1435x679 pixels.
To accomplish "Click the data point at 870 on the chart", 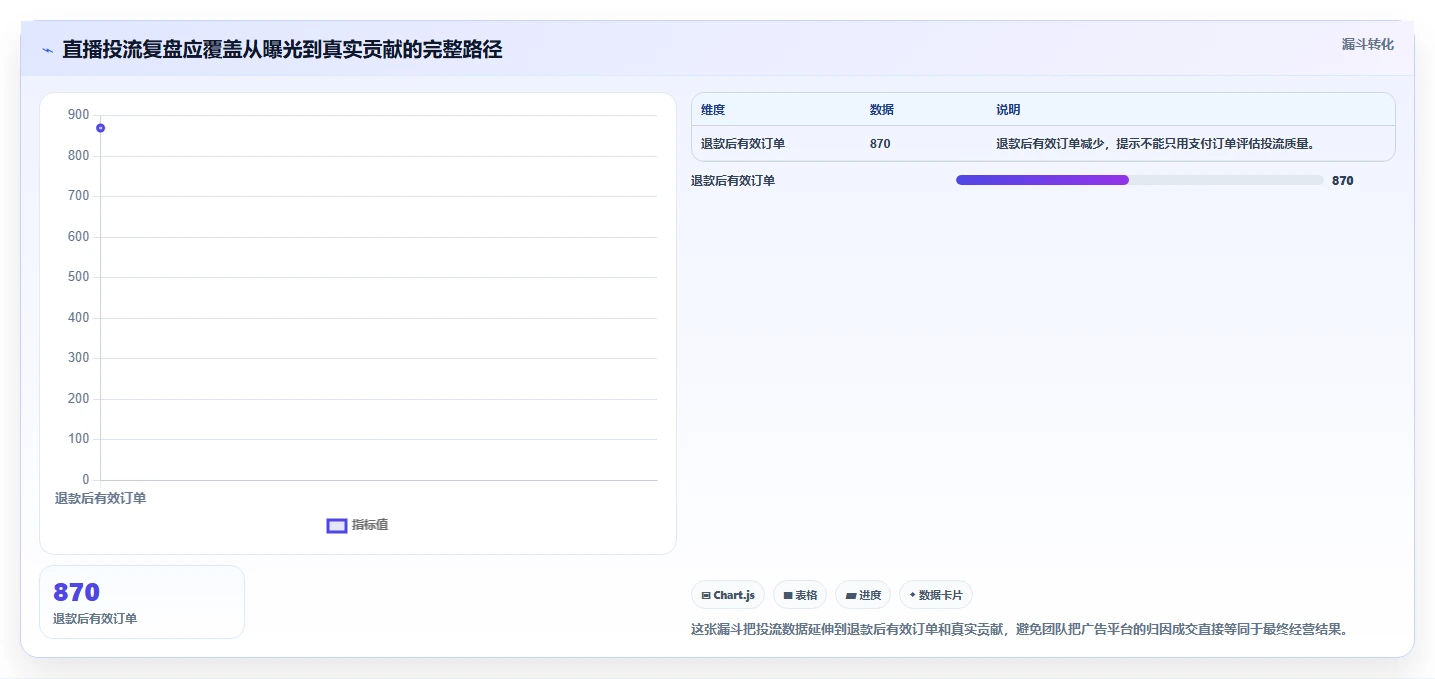I will (101, 128).
